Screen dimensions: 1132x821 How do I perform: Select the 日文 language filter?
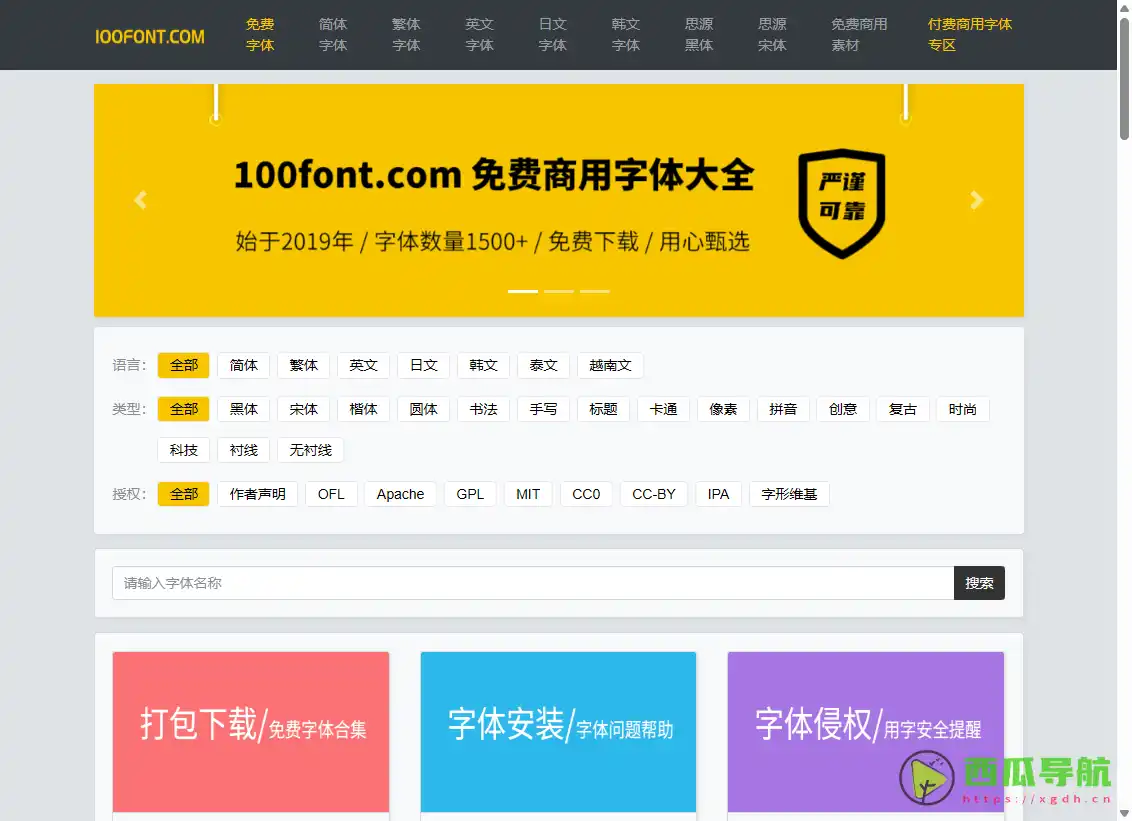[423, 365]
